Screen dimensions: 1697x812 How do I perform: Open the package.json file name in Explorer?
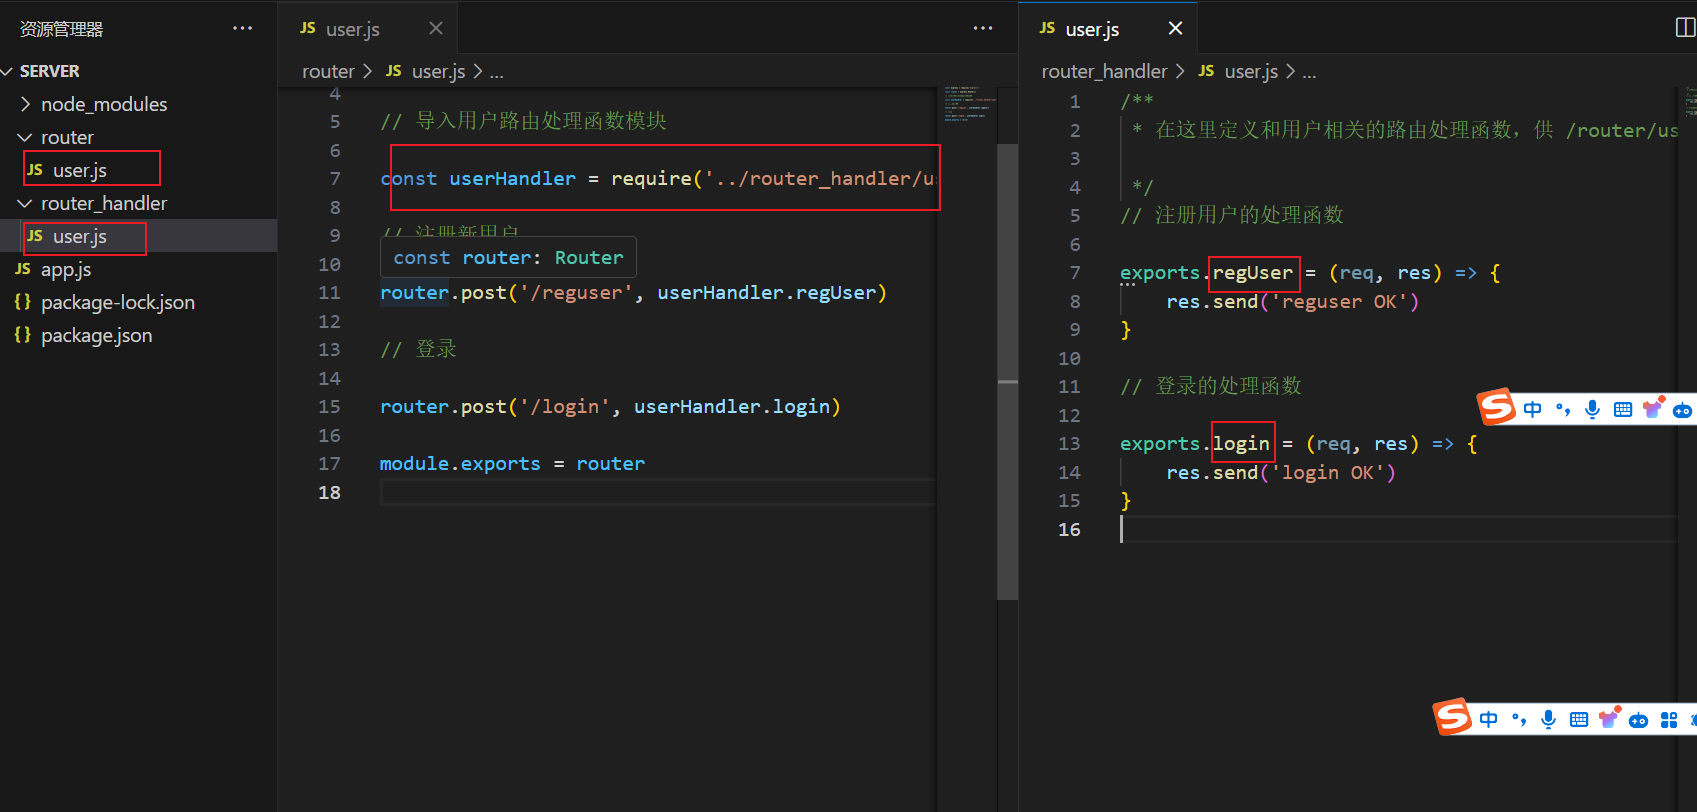(97, 335)
